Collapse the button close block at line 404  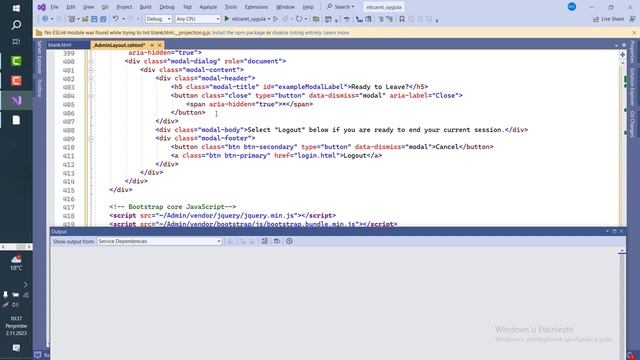click(x=91, y=96)
